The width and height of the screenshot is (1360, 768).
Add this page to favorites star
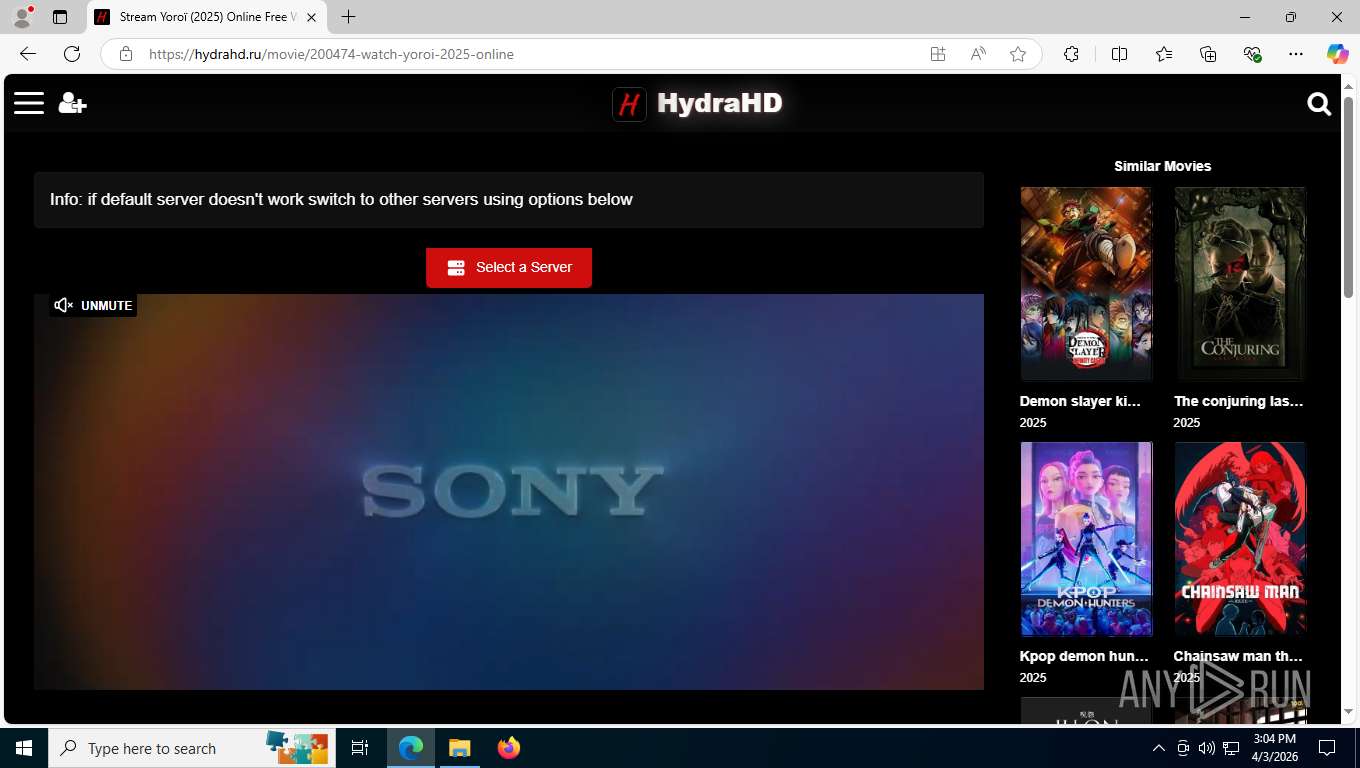click(1018, 54)
